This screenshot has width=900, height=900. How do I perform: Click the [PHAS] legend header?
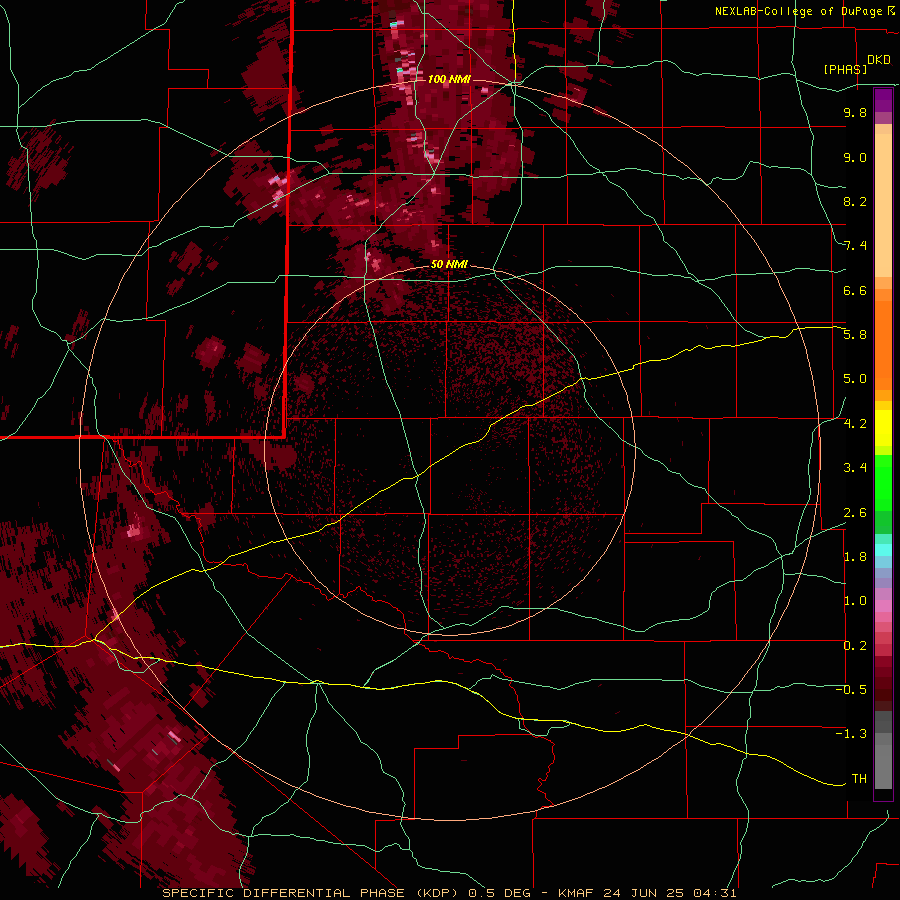coord(845,69)
